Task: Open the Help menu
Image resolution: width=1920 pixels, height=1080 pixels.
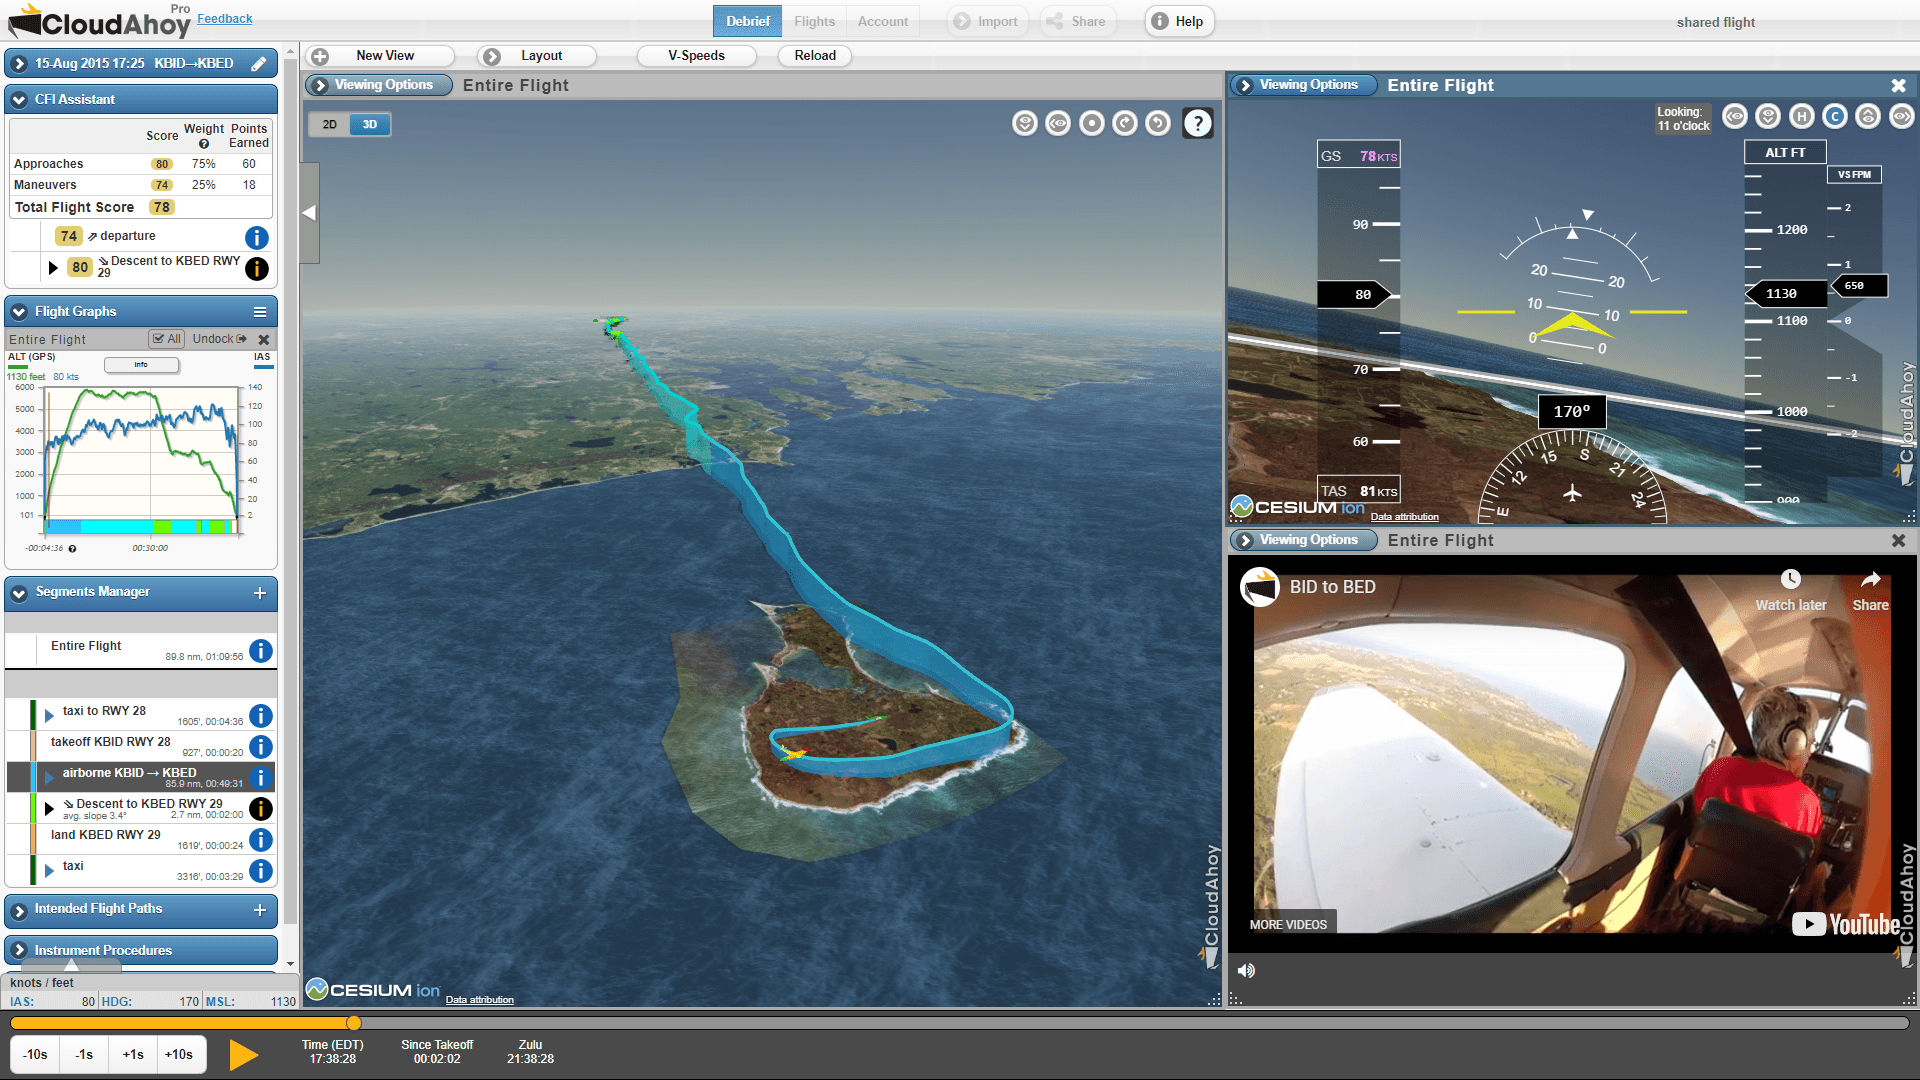Action: click(x=1179, y=21)
